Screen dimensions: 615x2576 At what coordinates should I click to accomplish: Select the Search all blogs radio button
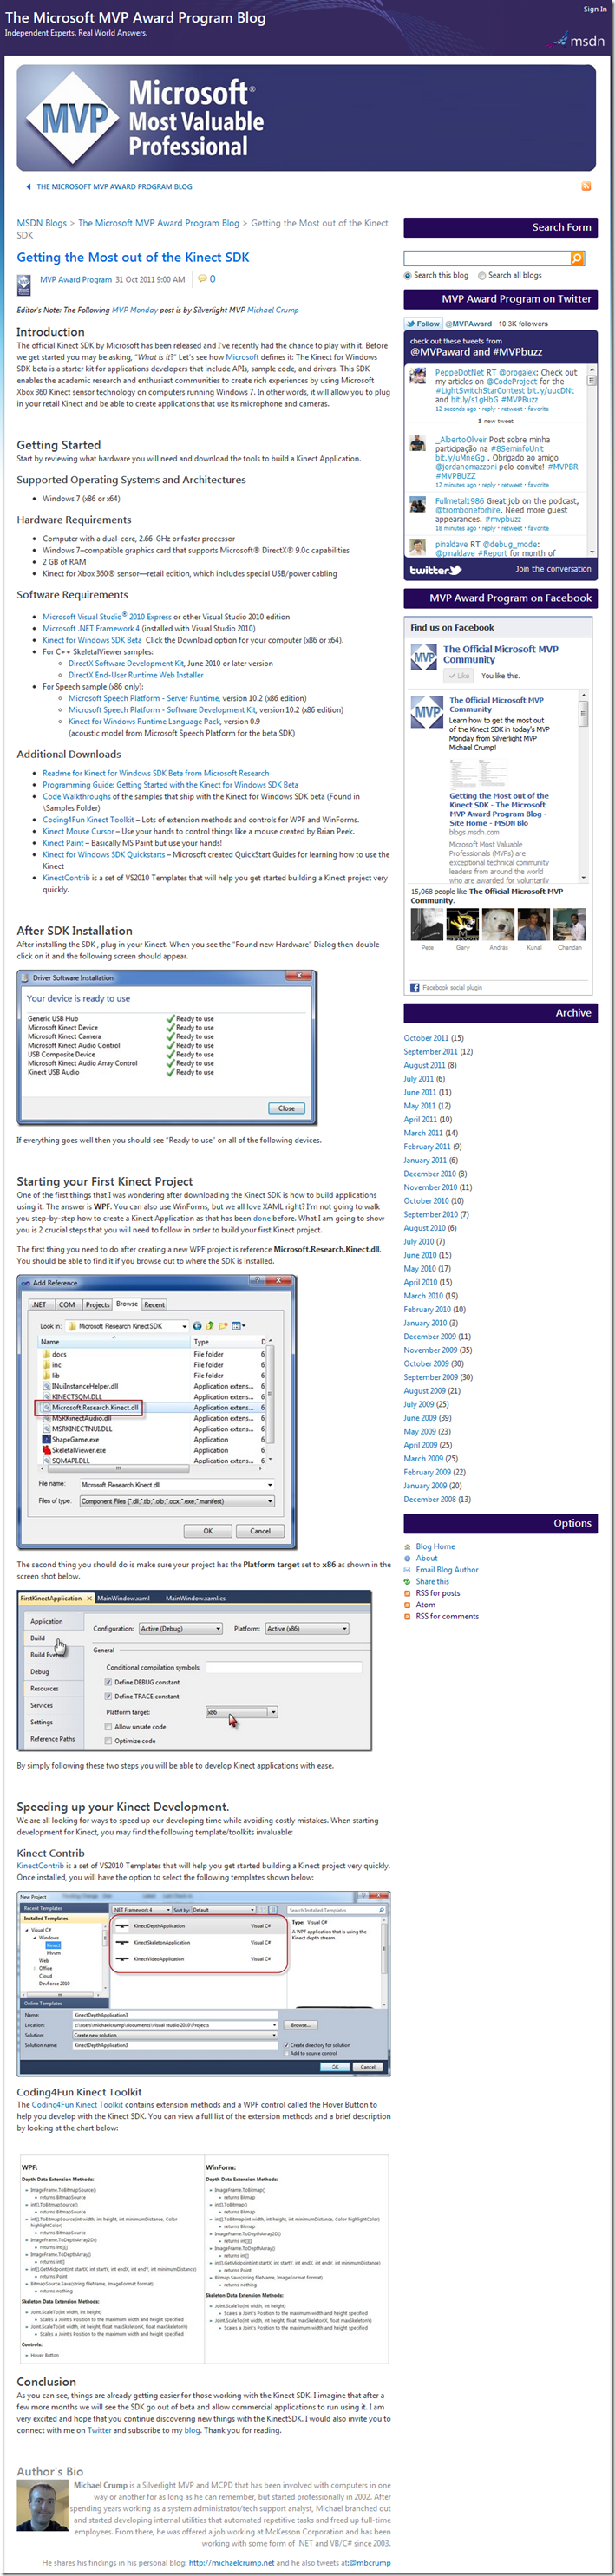click(481, 275)
